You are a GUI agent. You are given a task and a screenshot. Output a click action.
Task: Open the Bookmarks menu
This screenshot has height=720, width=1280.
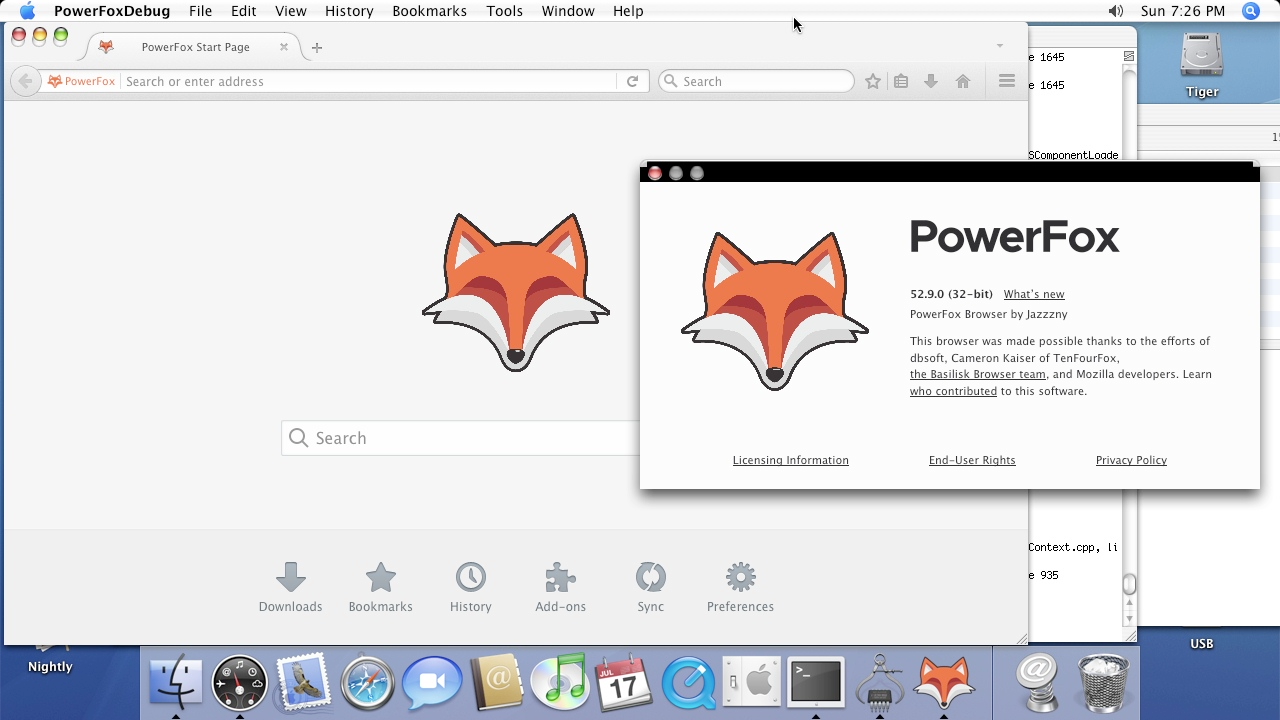pos(430,11)
